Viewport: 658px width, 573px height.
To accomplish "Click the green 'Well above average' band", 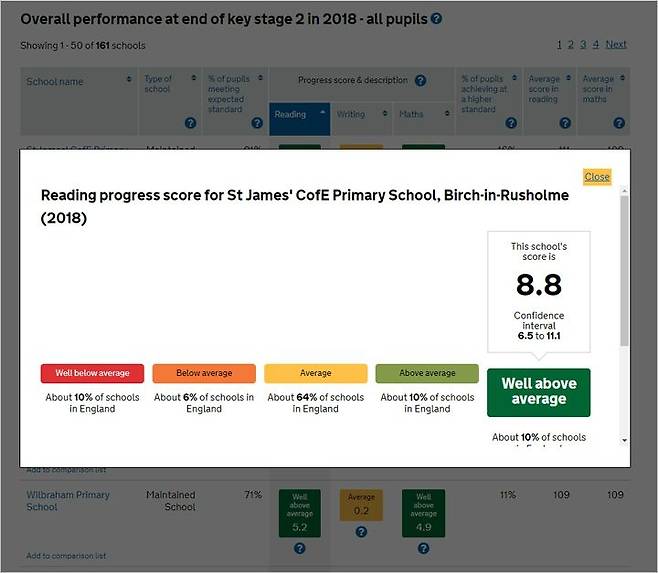I will click(538, 391).
